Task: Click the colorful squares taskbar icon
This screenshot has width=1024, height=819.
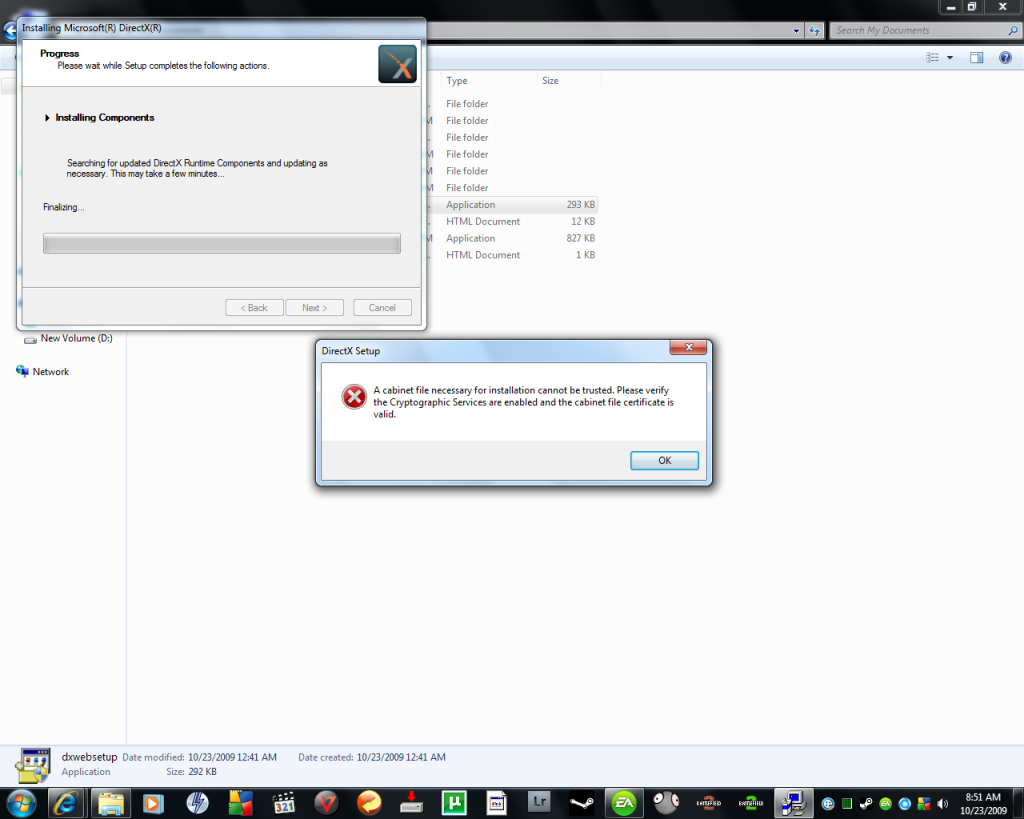Action: [x=240, y=803]
